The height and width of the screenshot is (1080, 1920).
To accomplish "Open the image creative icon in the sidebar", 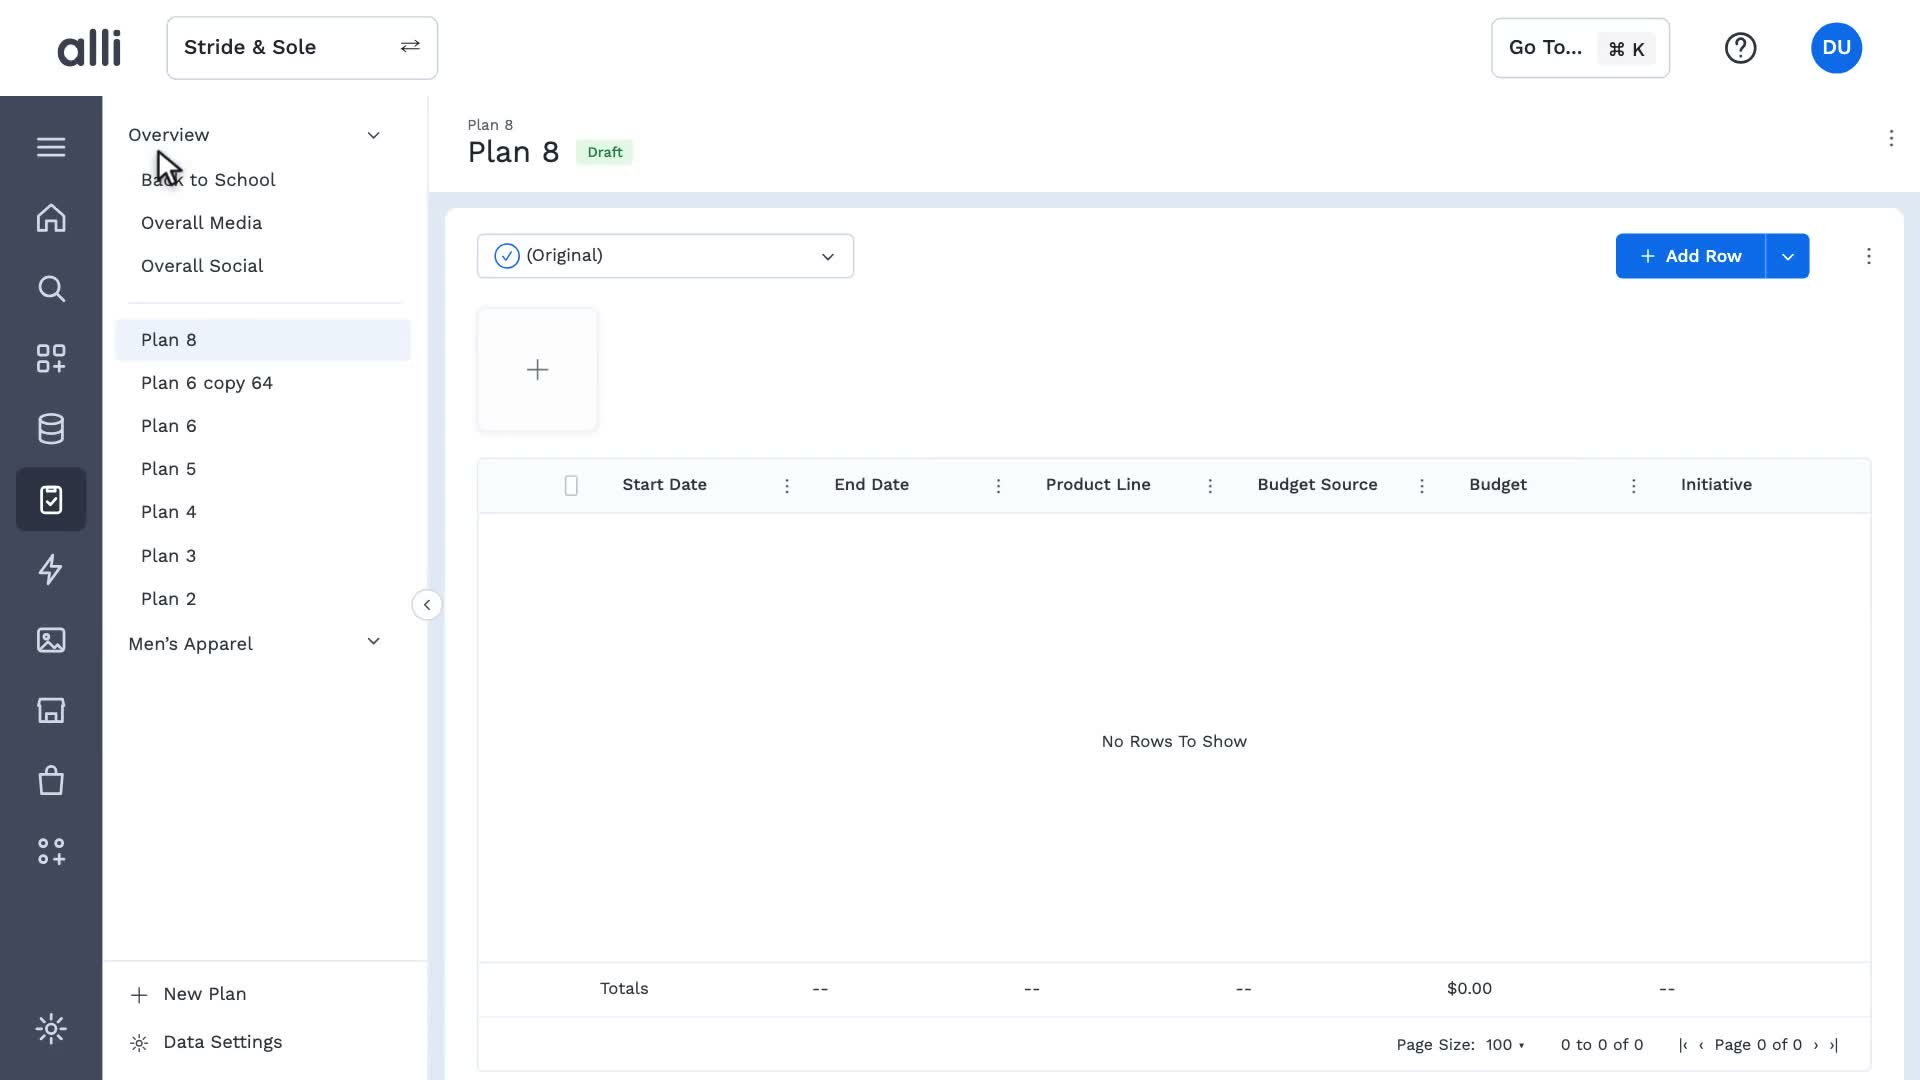I will 51,640.
